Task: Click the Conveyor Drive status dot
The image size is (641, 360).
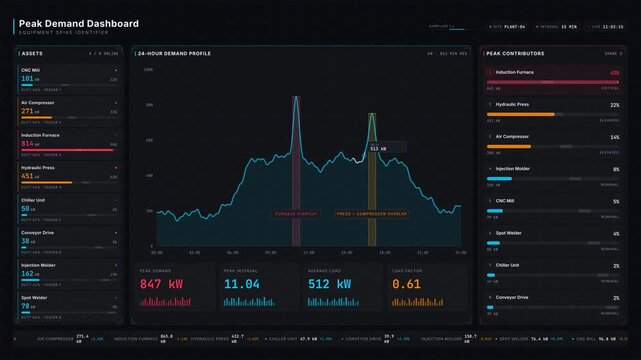Action: coord(116,233)
